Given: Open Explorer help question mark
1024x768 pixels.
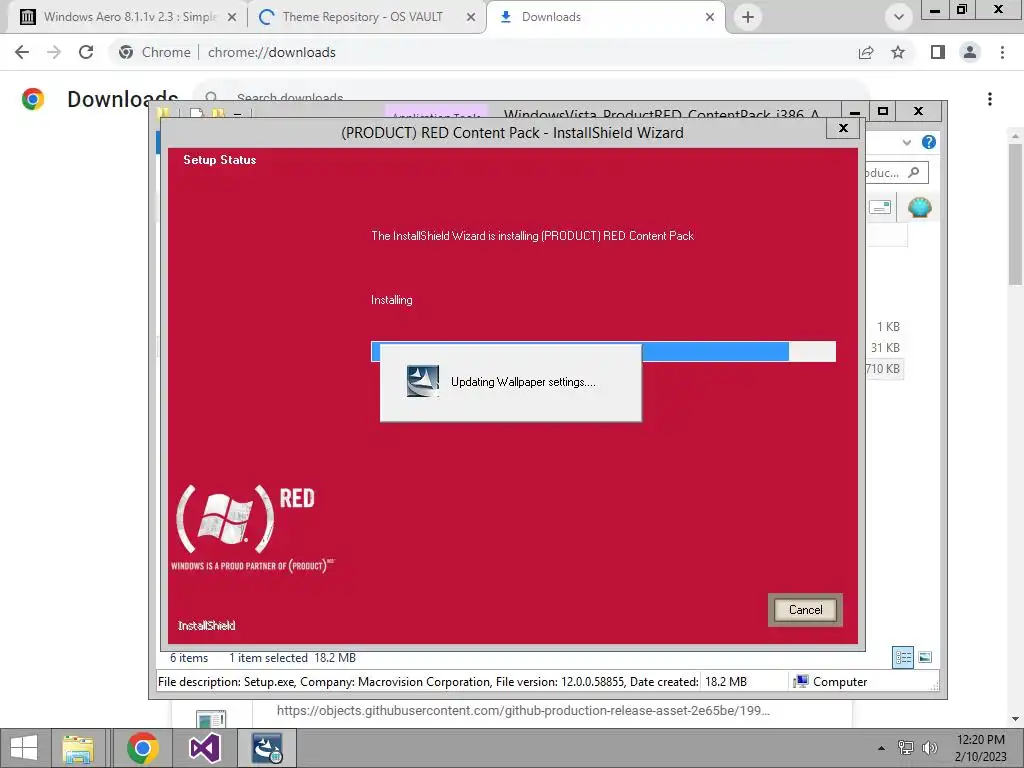Looking at the screenshot, I should [929, 142].
